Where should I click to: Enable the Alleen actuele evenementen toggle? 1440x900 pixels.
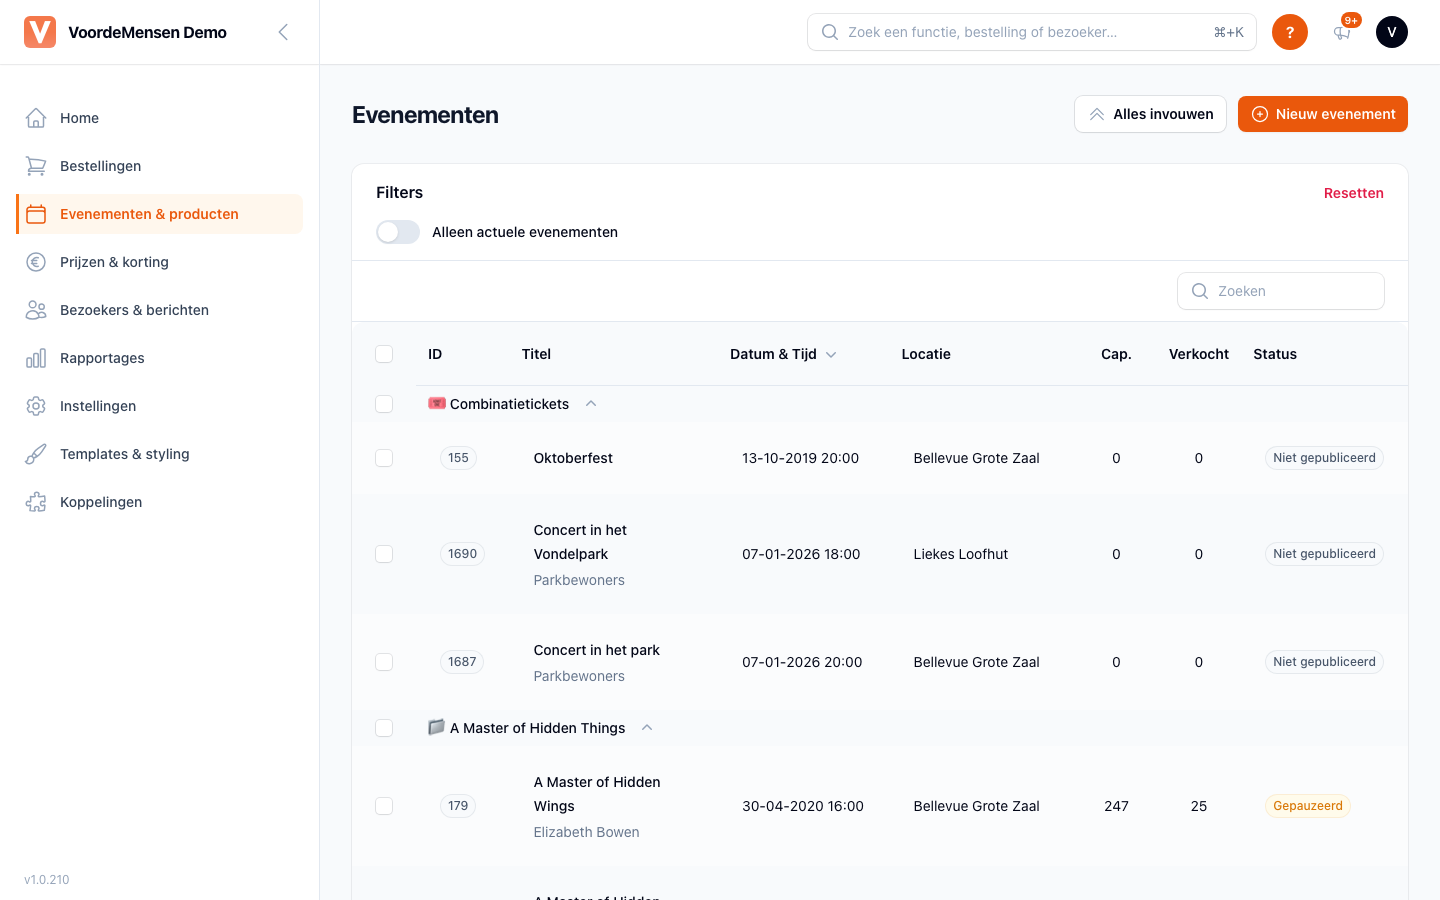[398, 232]
